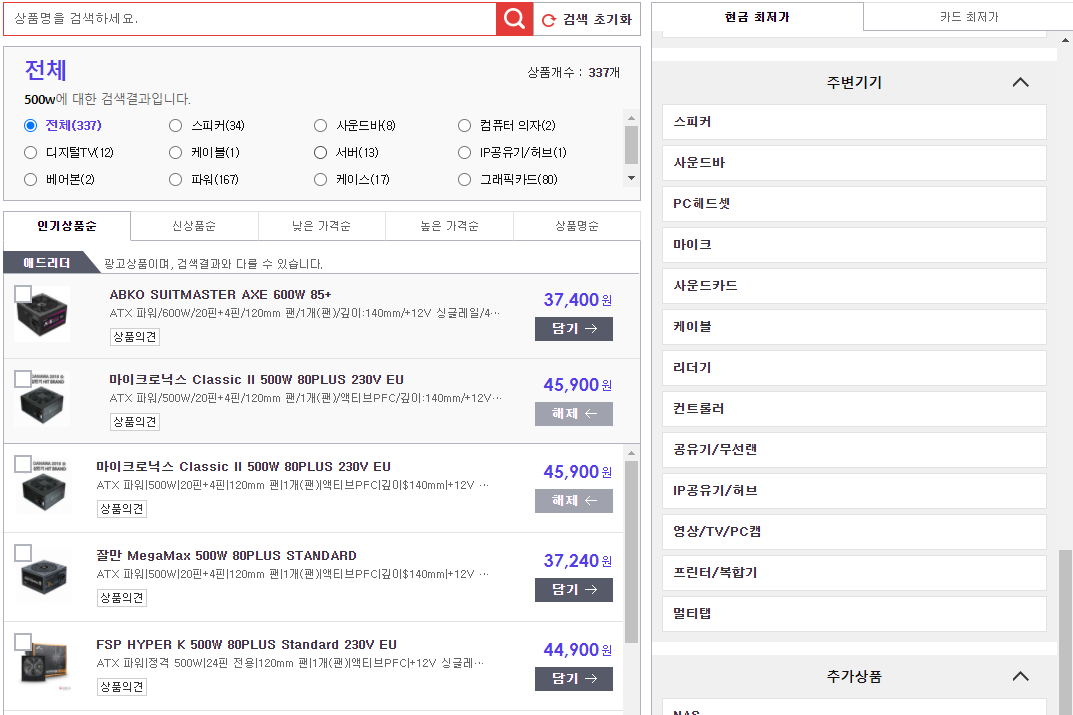Image resolution: width=1073 pixels, height=715 pixels.
Task: Choose 컨트롤러 in 주변기기 list
Action: pyautogui.click(x=854, y=408)
